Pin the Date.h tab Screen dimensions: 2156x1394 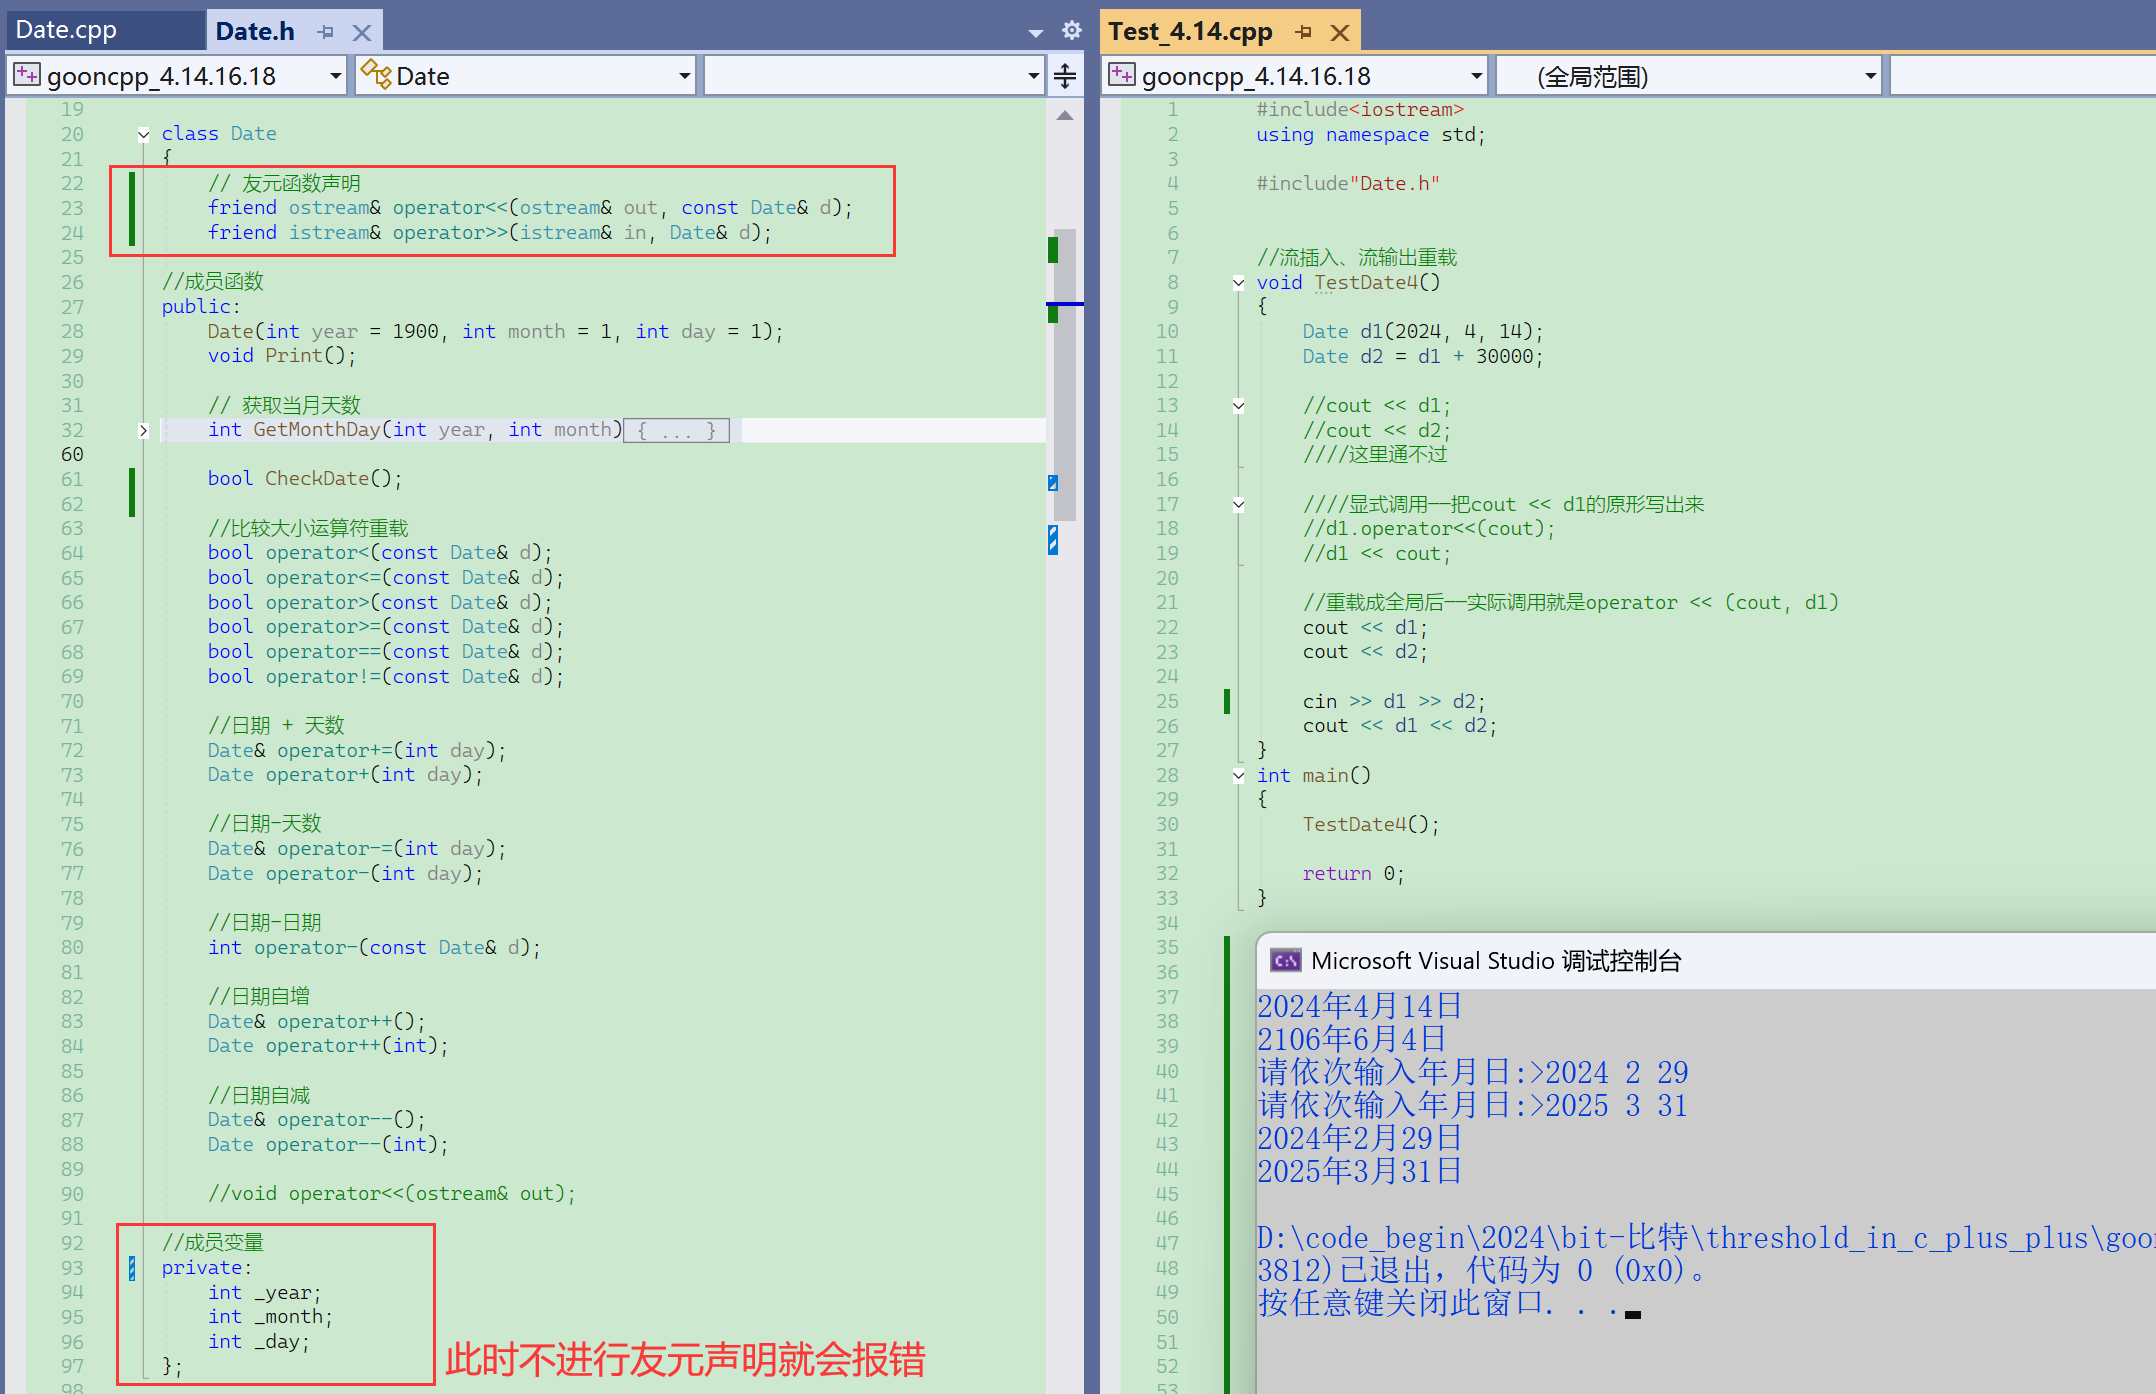point(325,32)
